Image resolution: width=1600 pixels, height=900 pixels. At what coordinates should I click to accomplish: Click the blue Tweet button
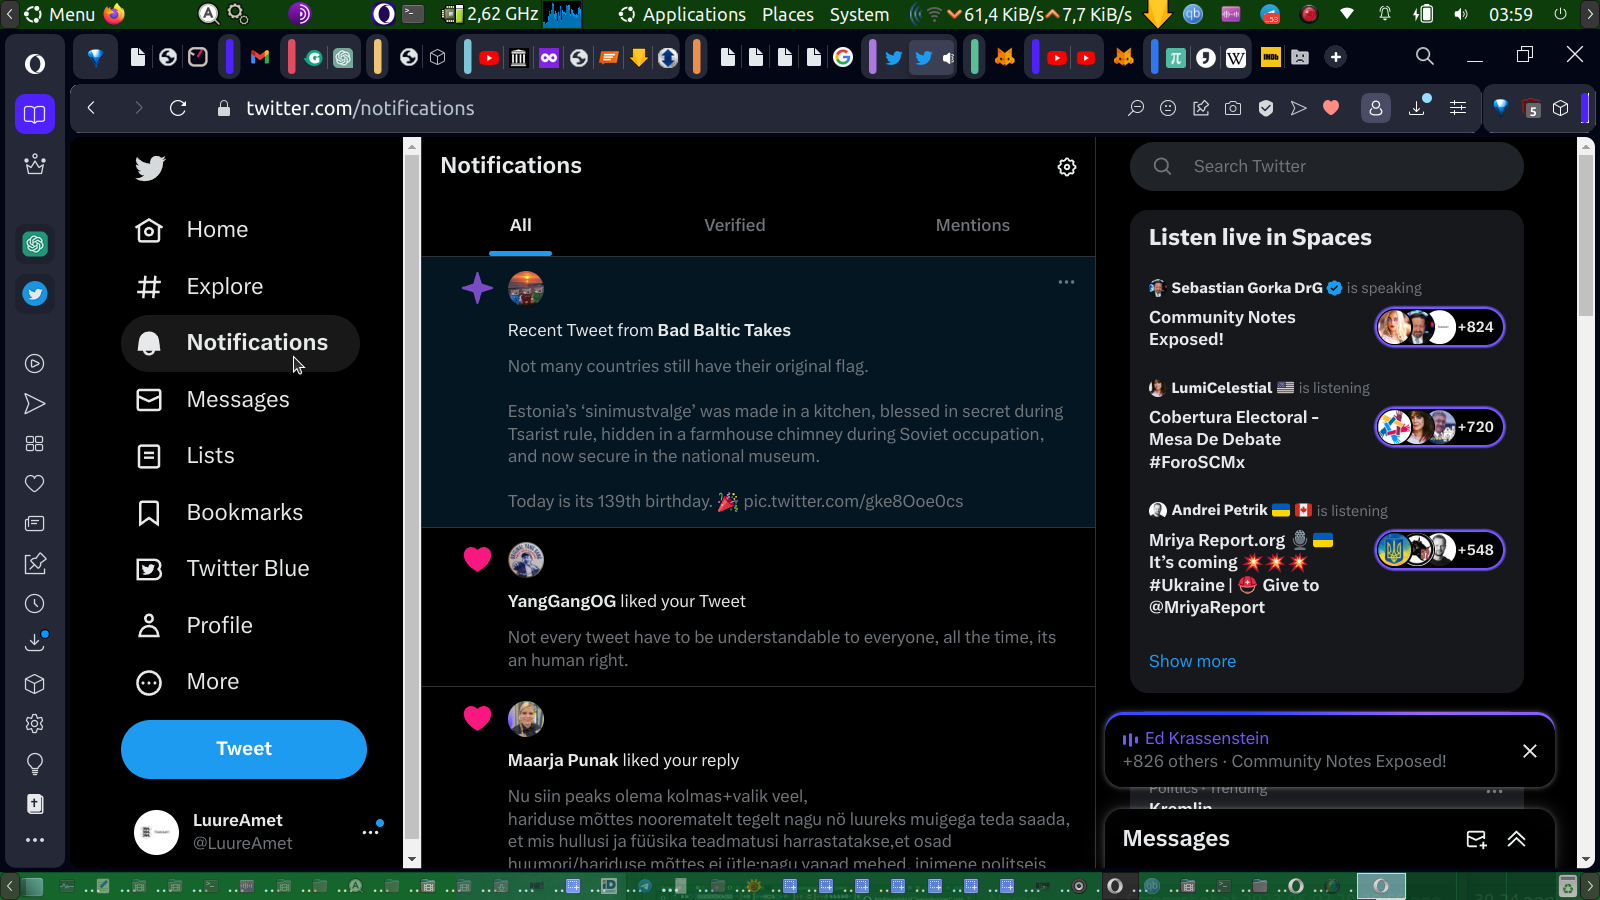[244, 749]
